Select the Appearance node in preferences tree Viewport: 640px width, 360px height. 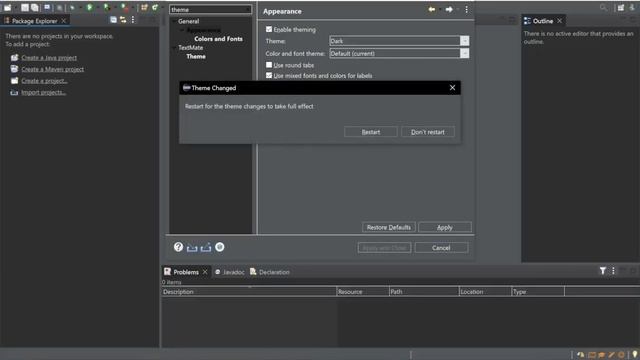coord(204,30)
